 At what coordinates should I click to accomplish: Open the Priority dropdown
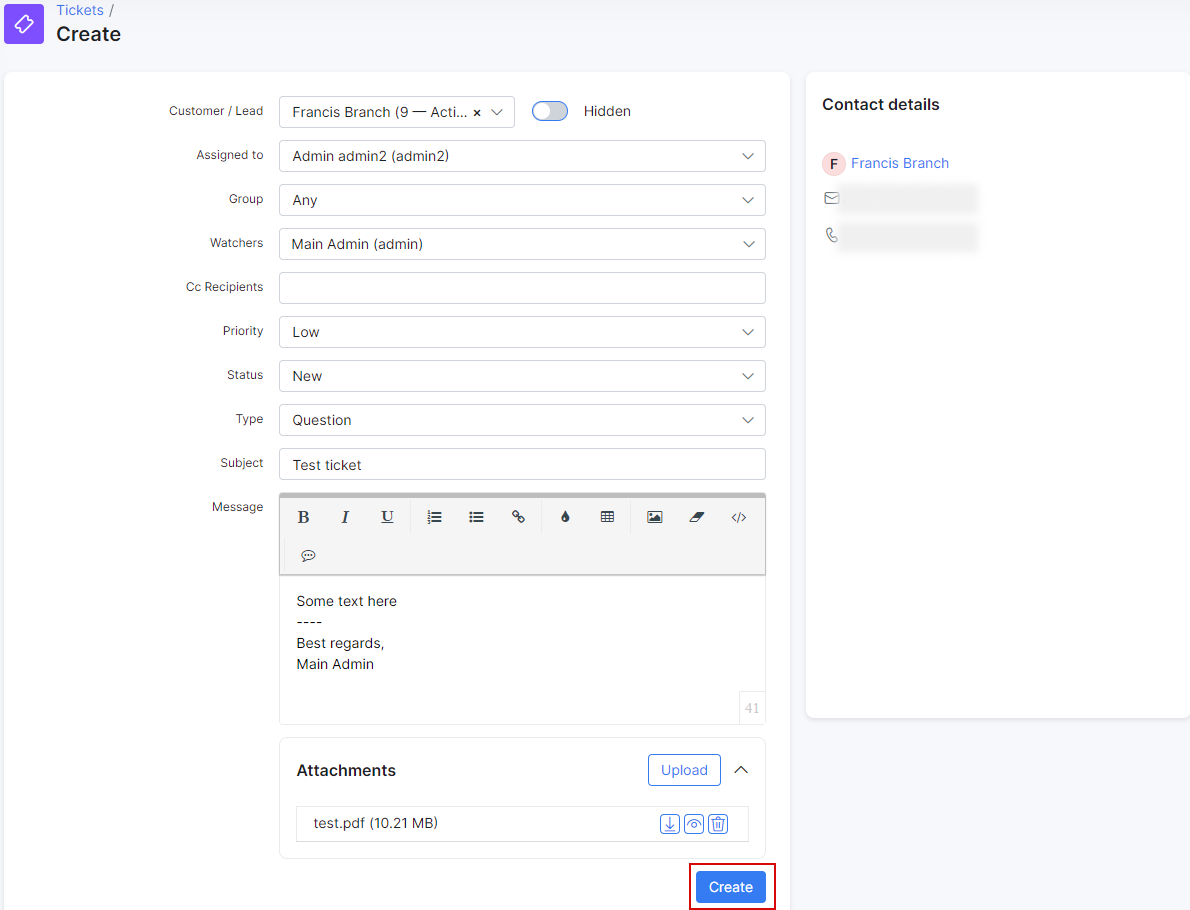[x=522, y=332]
